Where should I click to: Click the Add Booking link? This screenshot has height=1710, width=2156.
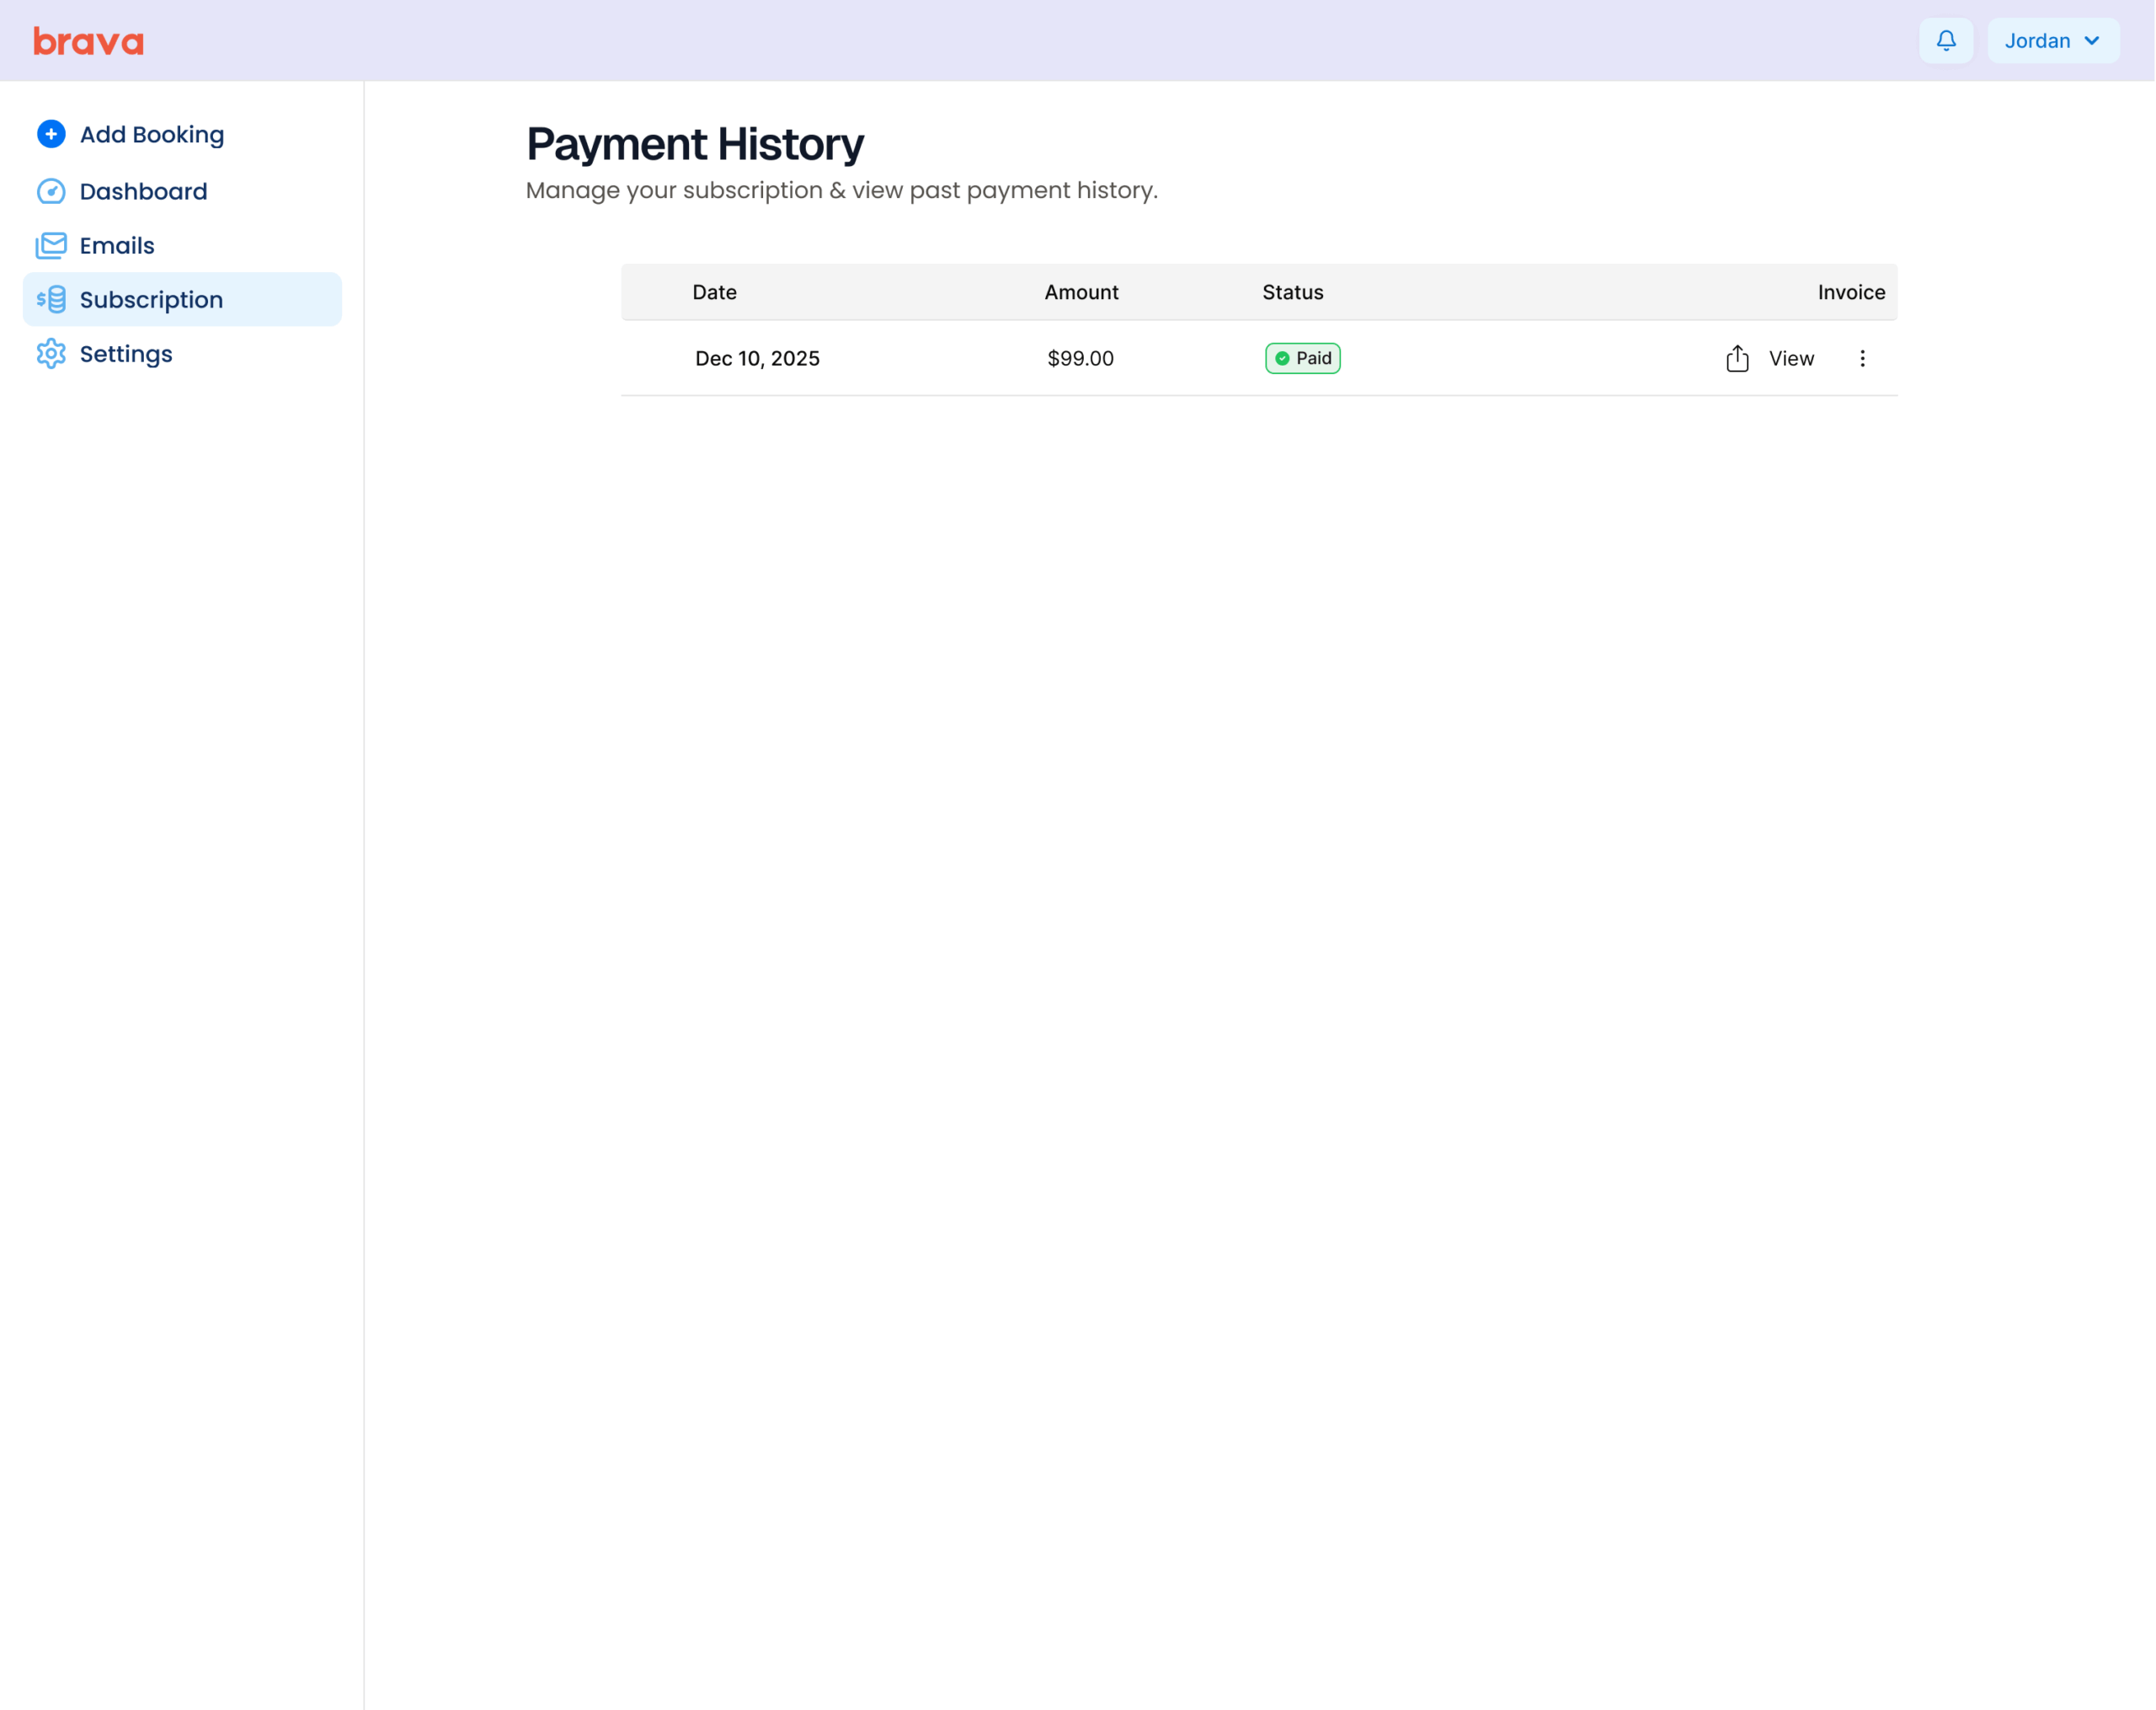coord(152,134)
